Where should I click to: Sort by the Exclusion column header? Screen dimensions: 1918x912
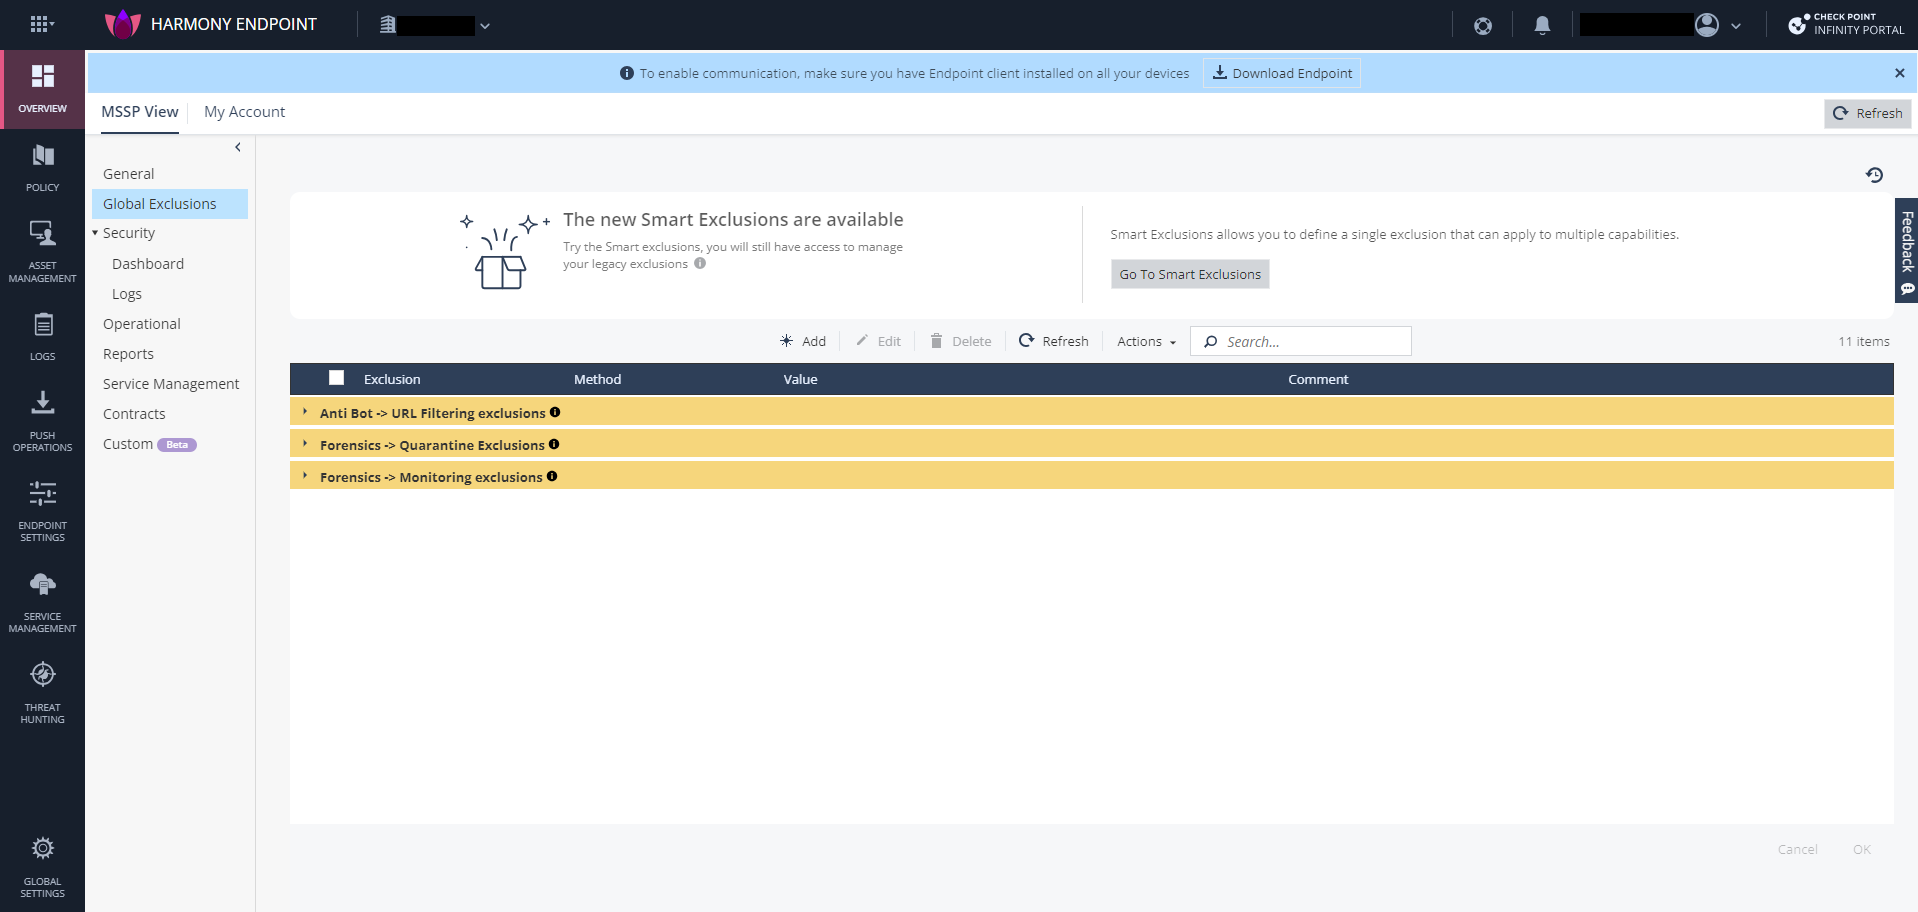(392, 379)
